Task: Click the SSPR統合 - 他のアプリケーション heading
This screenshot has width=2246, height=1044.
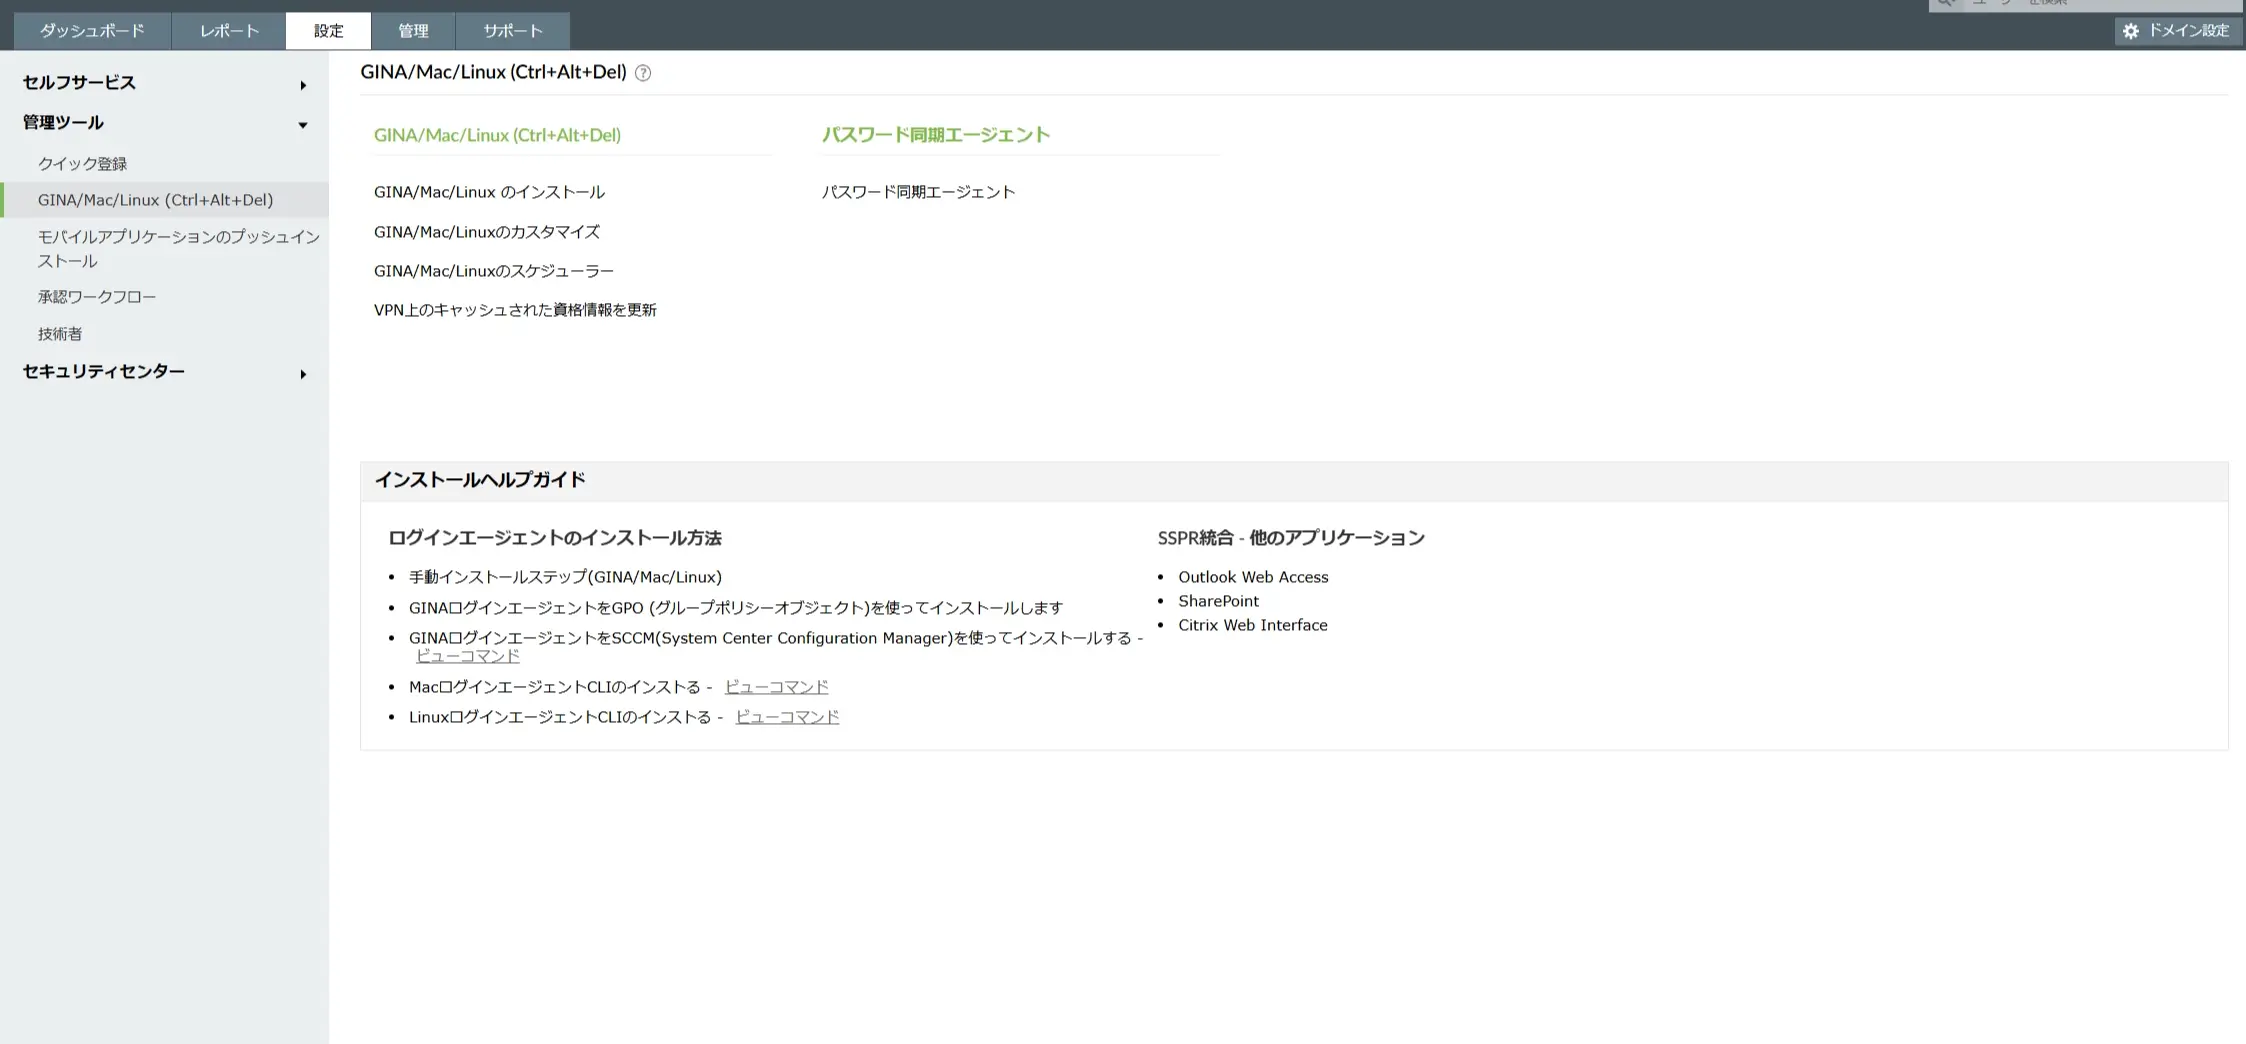Action: coord(1291,538)
